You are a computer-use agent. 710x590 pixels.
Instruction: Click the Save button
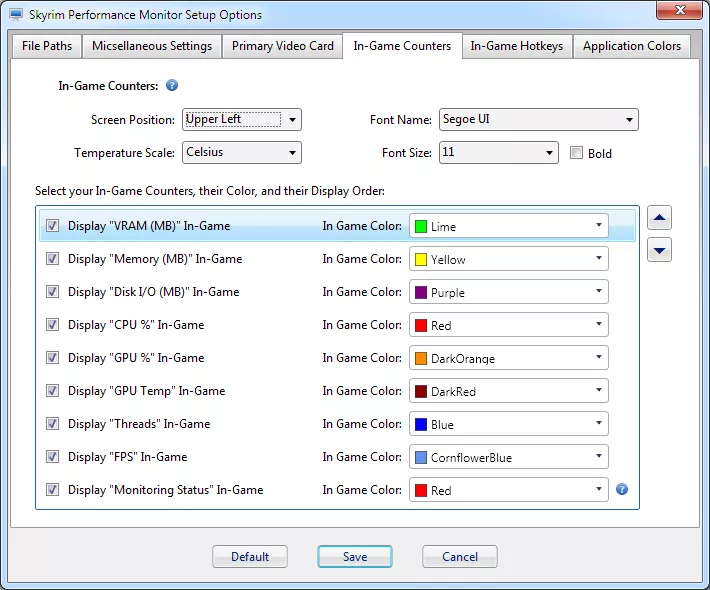[355, 556]
